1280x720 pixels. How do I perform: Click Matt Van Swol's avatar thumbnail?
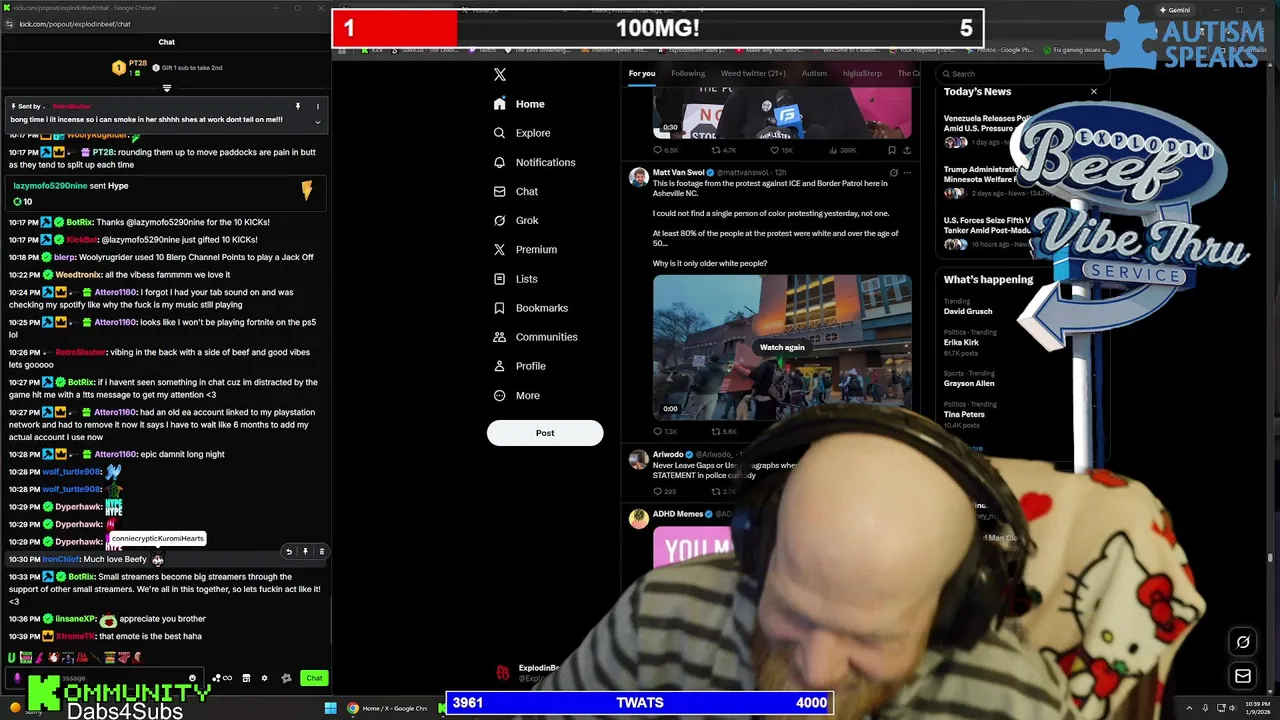(x=638, y=177)
